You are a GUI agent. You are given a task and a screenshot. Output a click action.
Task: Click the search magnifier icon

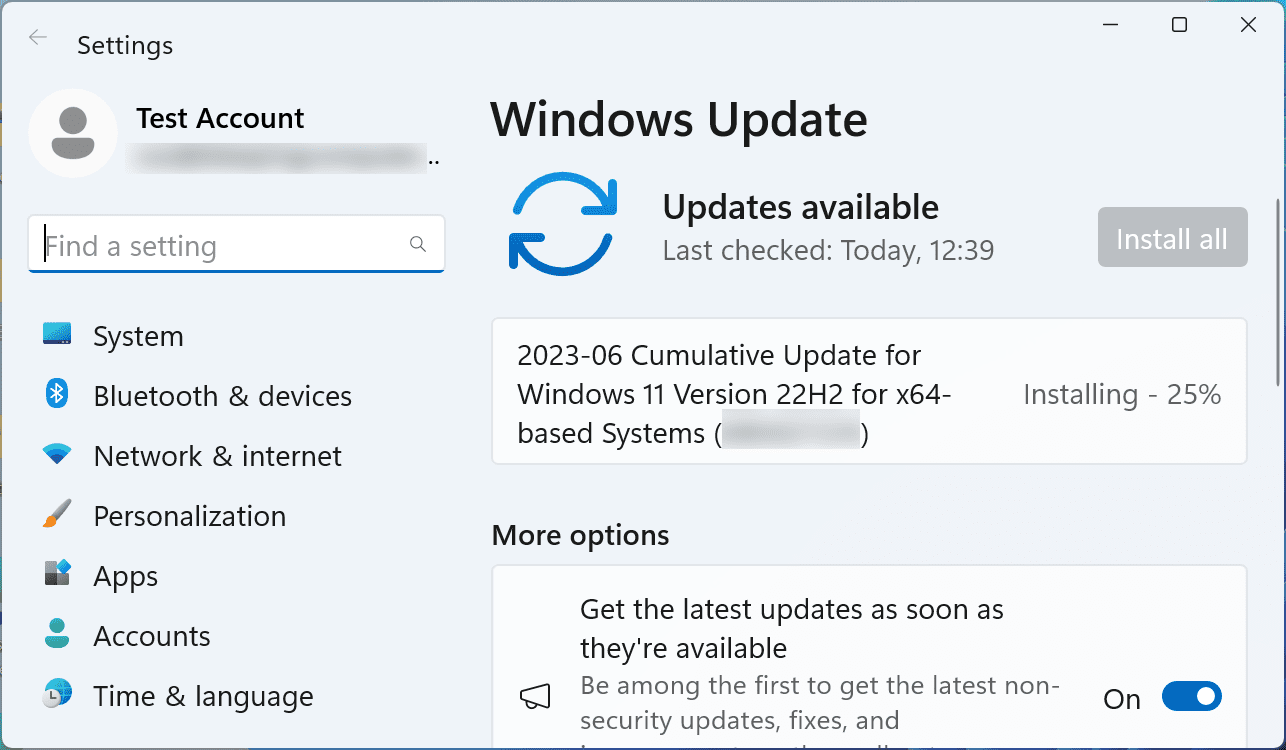click(x=417, y=244)
